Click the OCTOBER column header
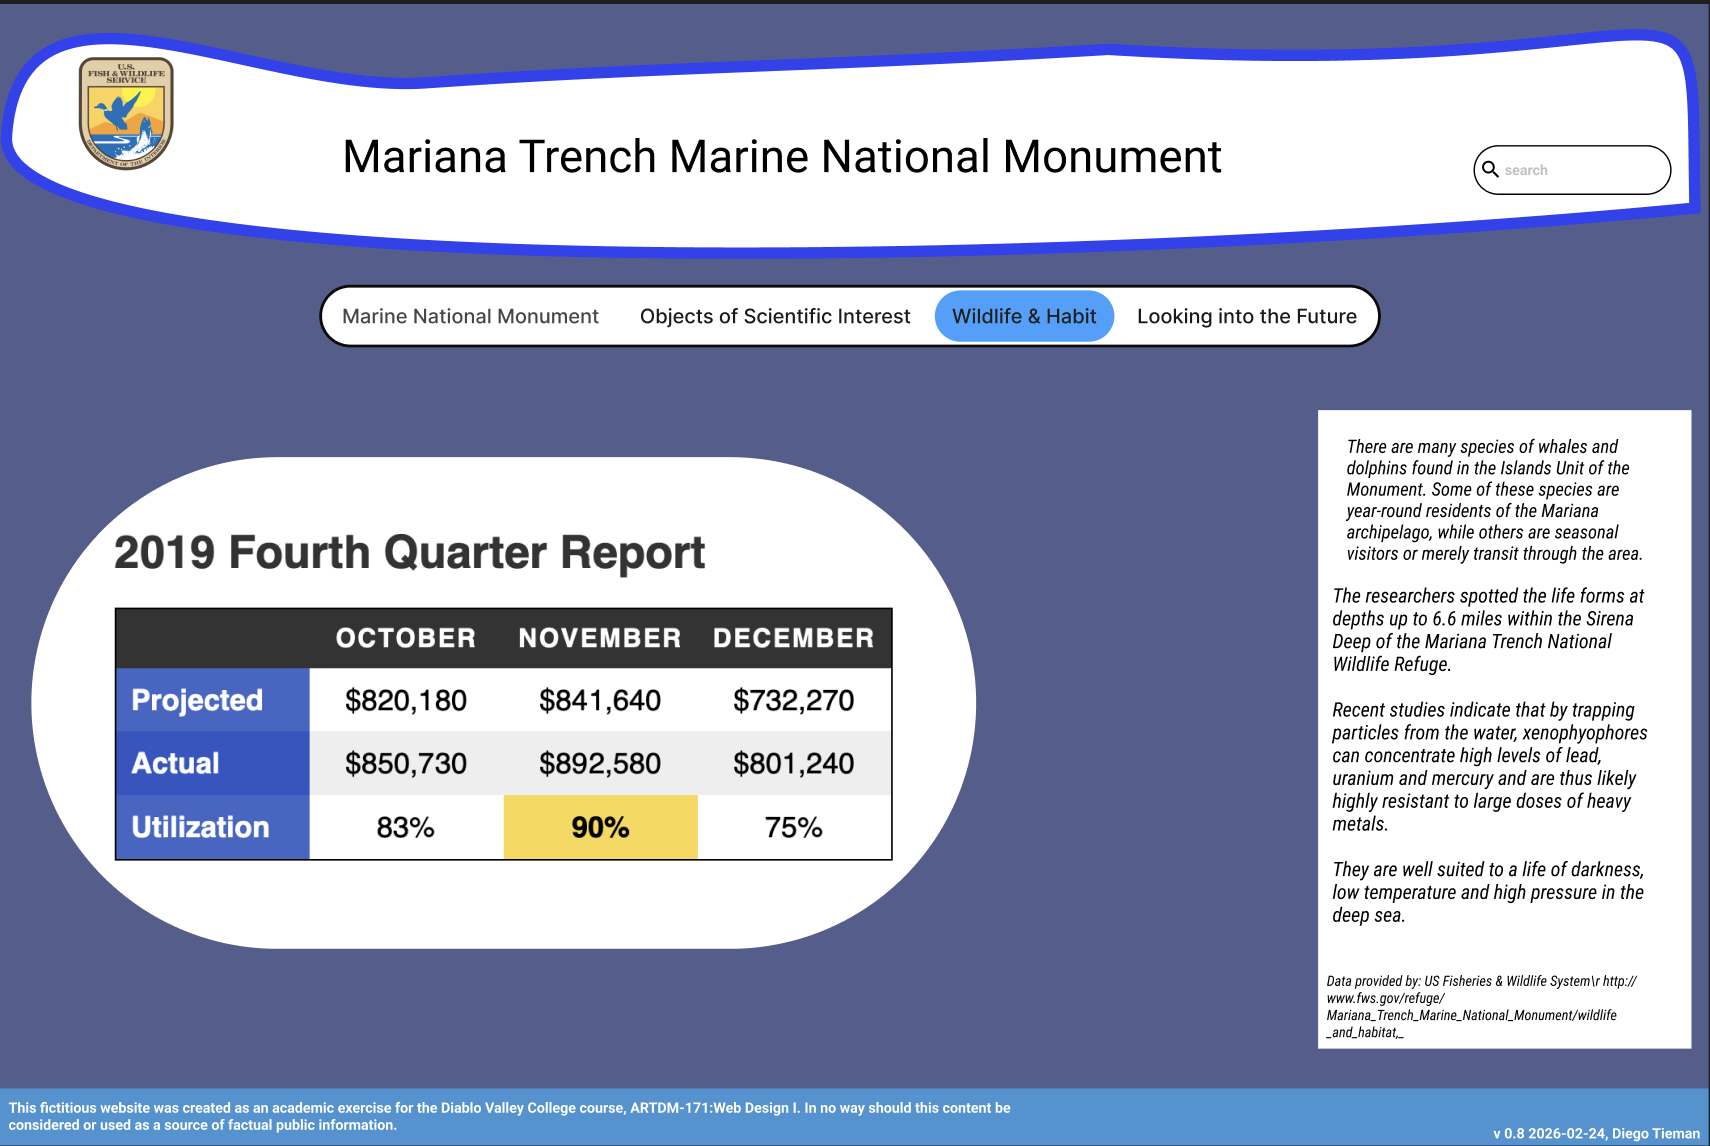The image size is (1710, 1146). point(405,638)
